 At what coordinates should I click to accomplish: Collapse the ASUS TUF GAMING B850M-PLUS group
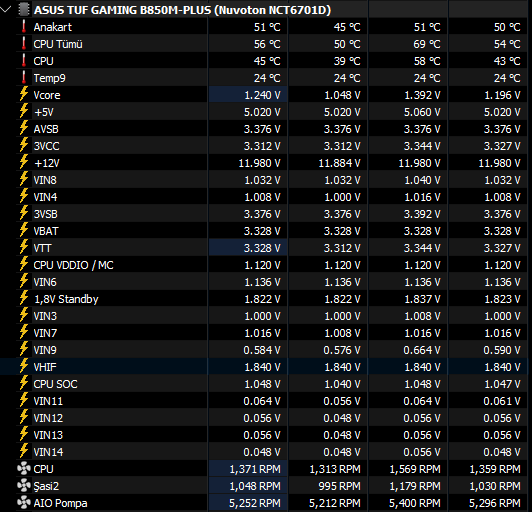[x=5, y=10]
